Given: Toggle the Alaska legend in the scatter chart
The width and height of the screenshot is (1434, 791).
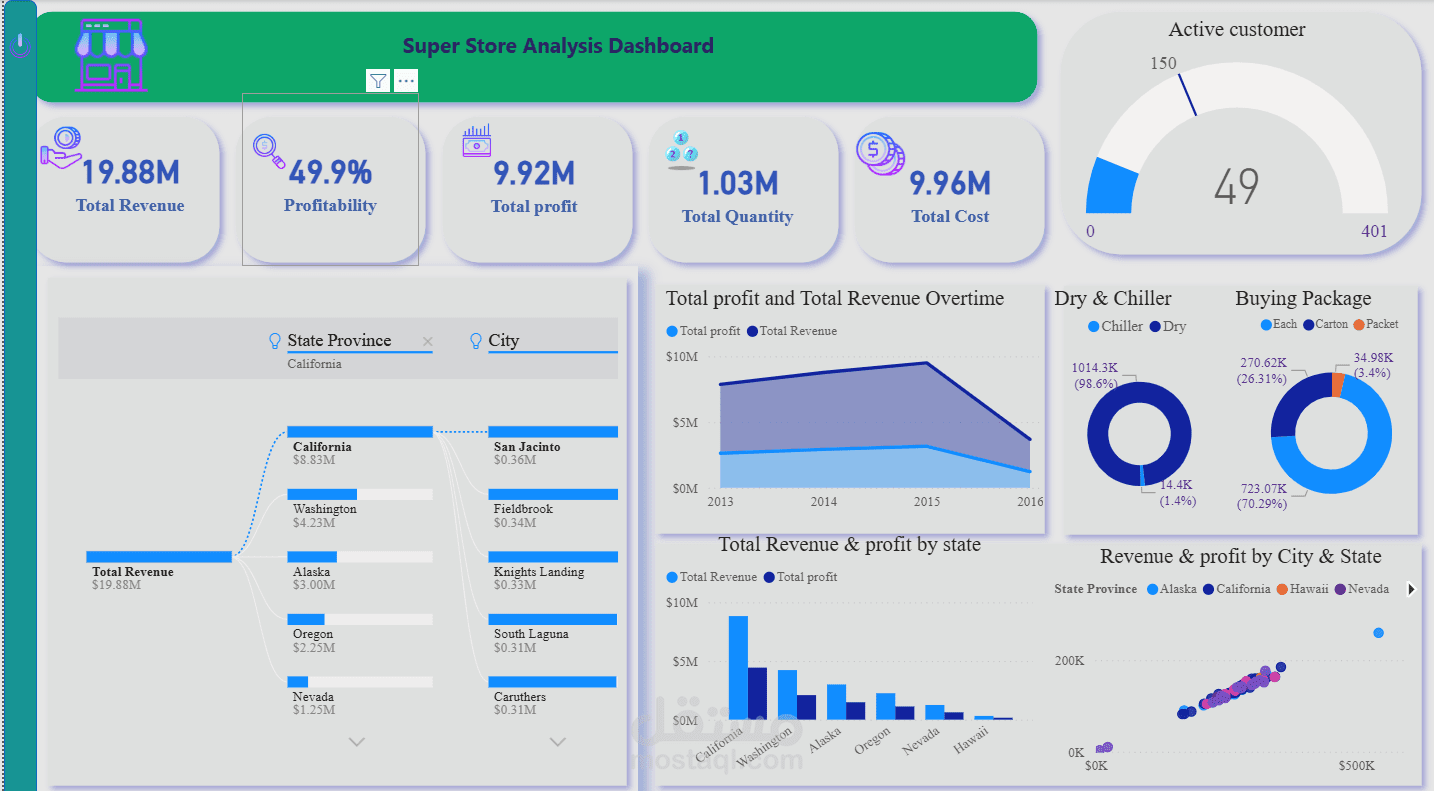Looking at the screenshot, I should point(1172,589).
